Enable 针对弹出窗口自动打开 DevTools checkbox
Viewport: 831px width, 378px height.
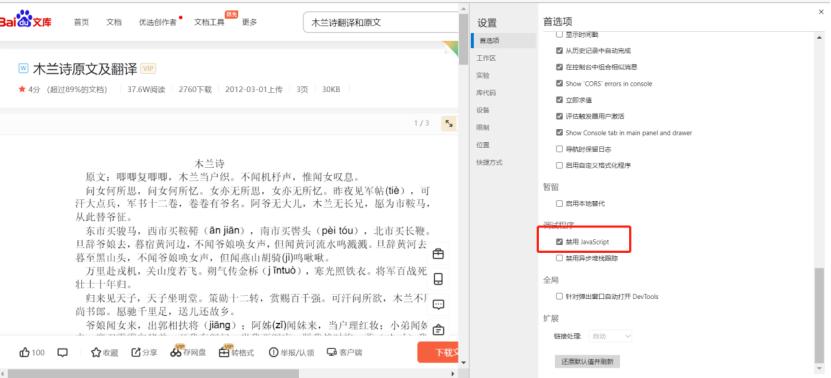(559, 296)
